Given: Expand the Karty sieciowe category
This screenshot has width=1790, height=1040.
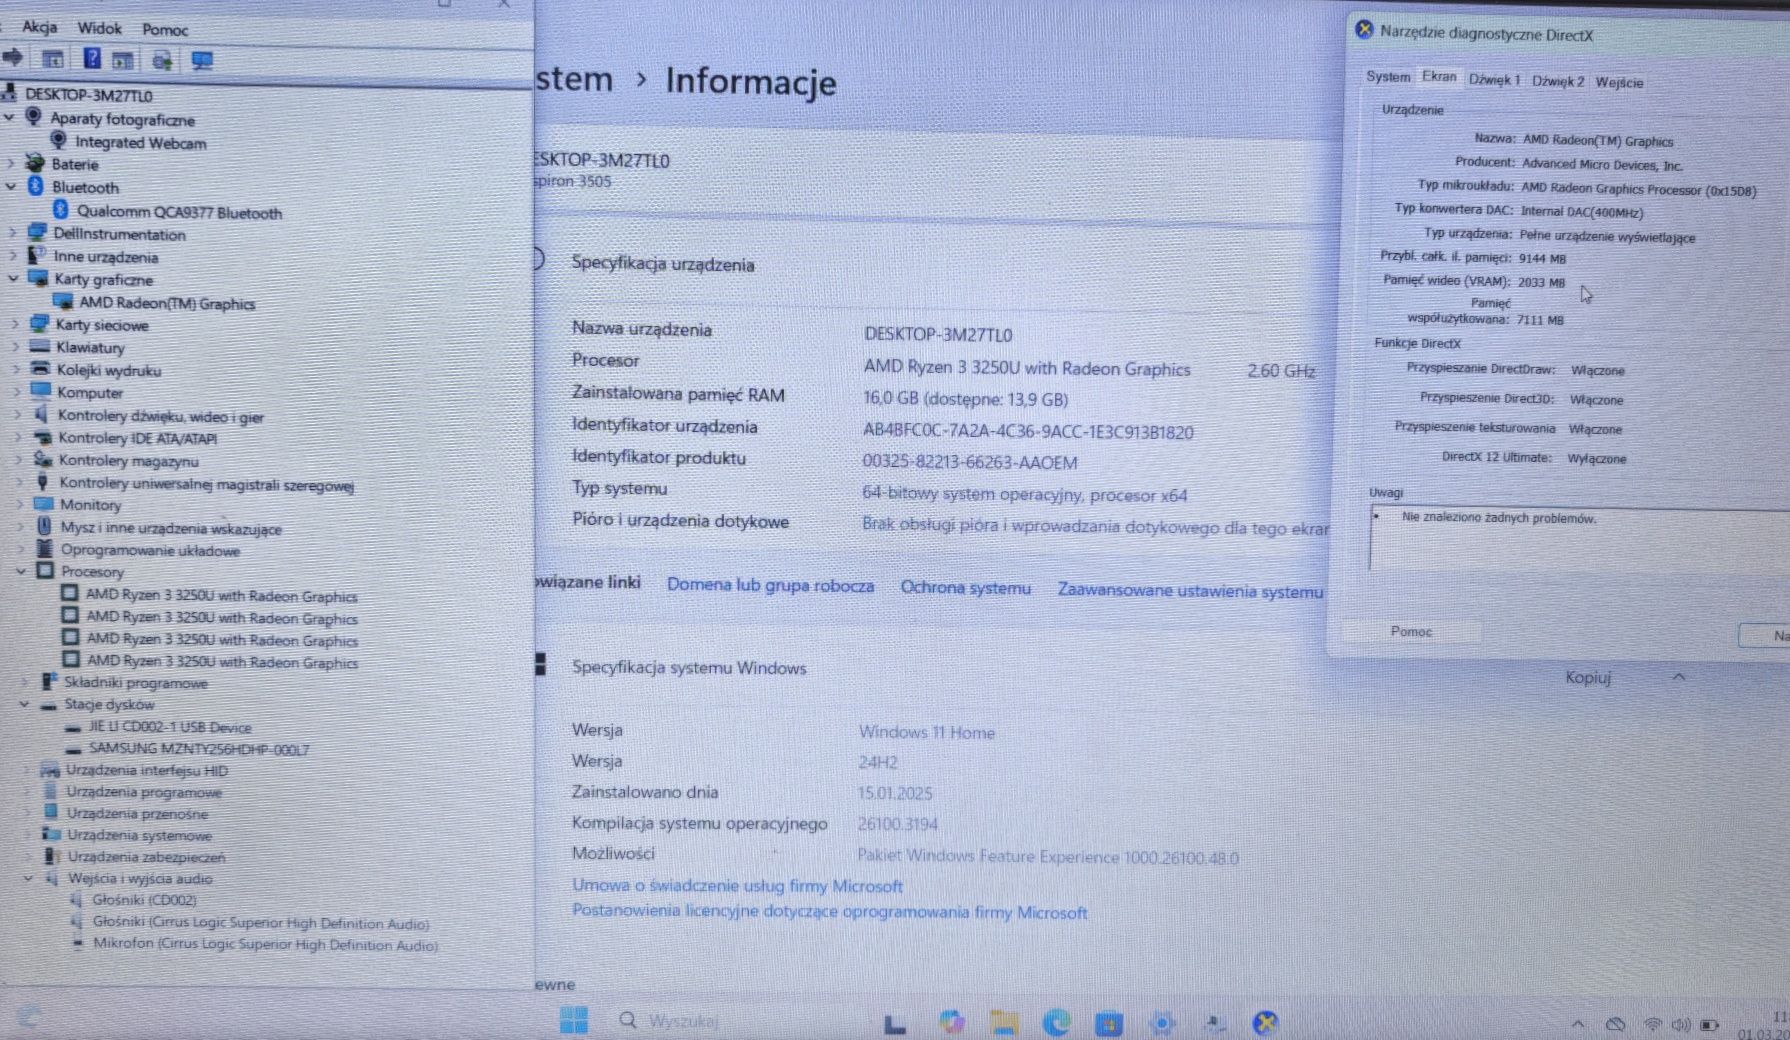Looking at the screenshot, I should coord(15,324).
